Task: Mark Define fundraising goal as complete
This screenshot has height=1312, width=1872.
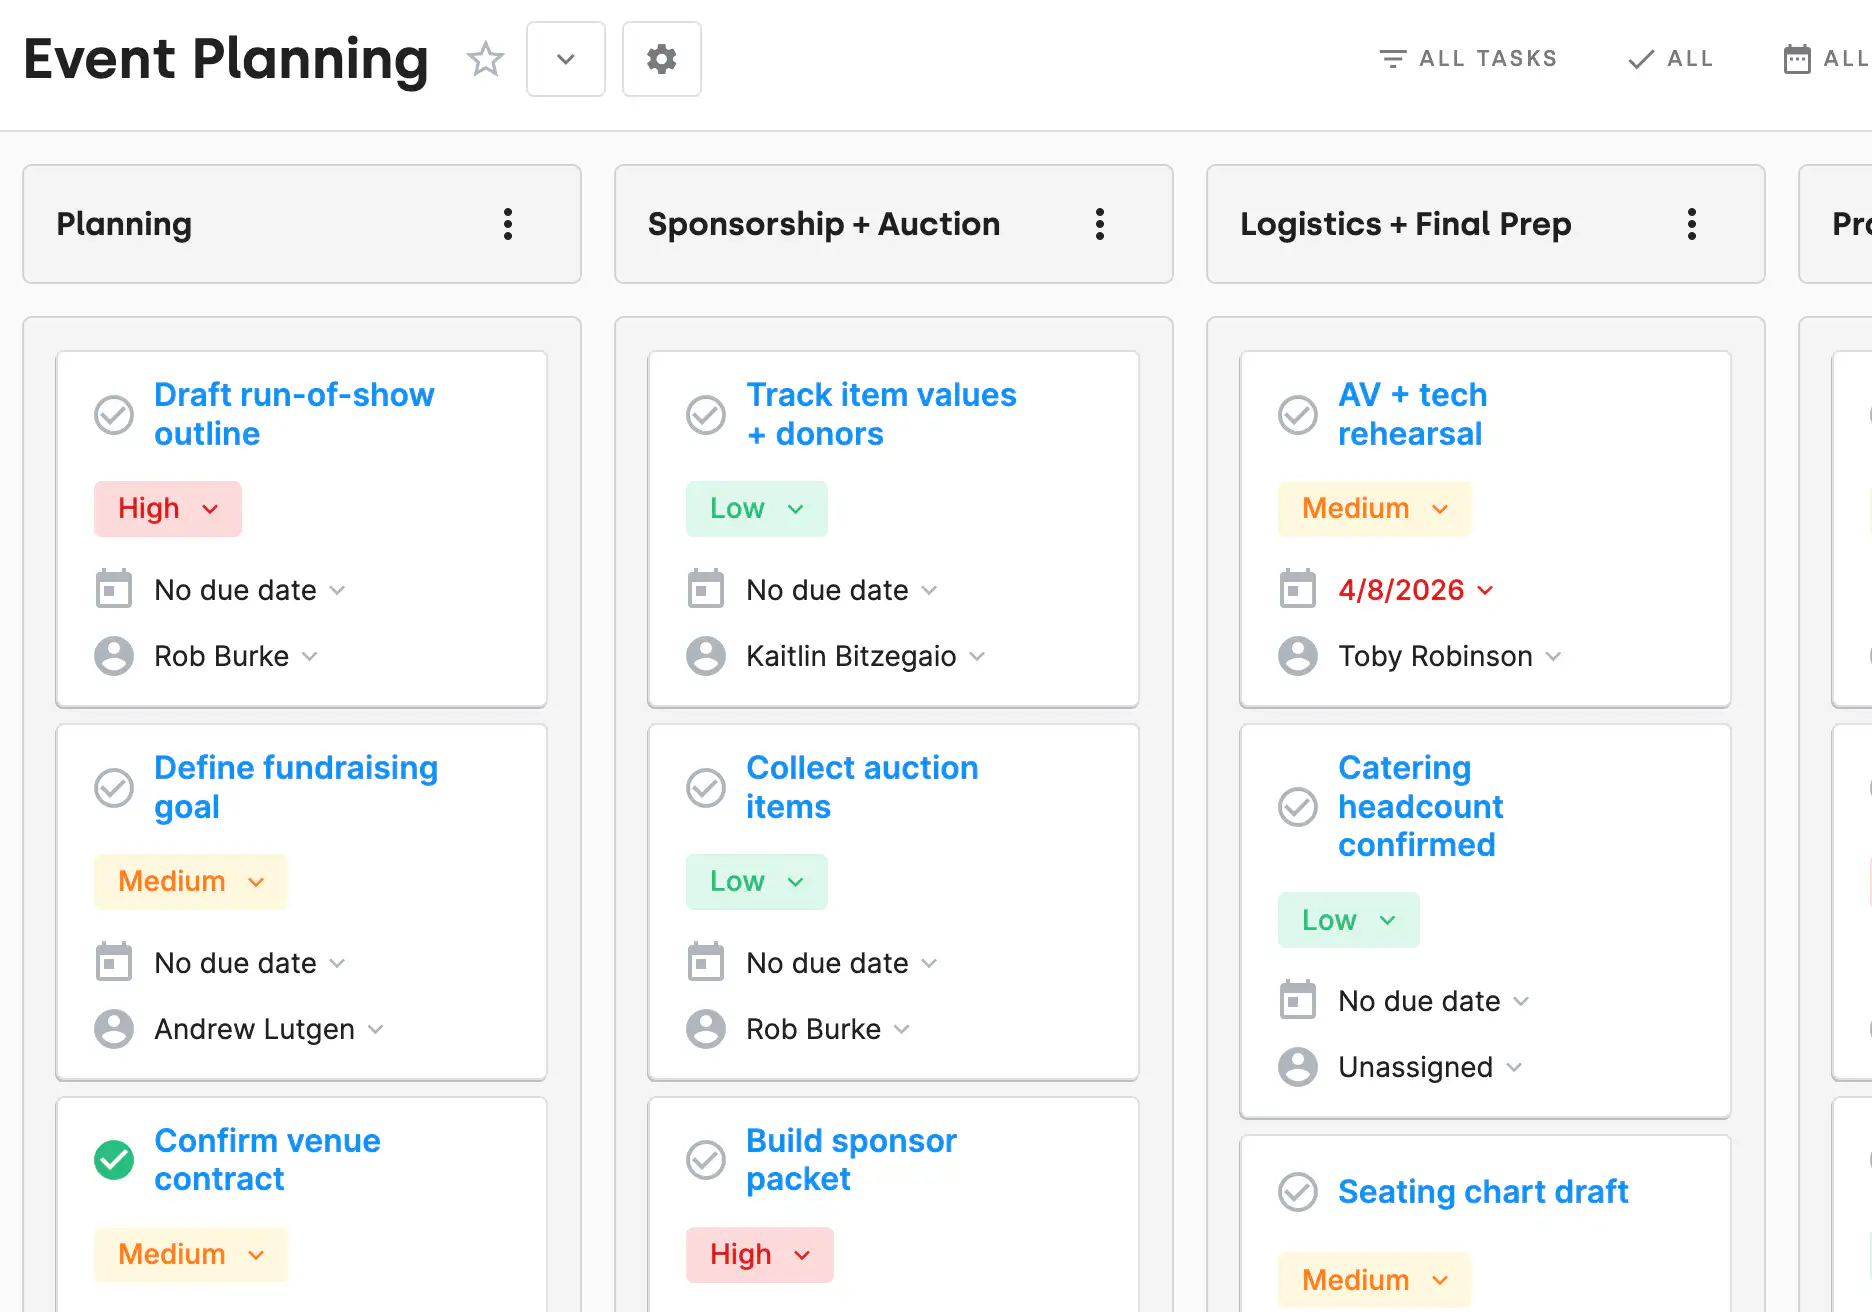Action: tap(114, 787)
